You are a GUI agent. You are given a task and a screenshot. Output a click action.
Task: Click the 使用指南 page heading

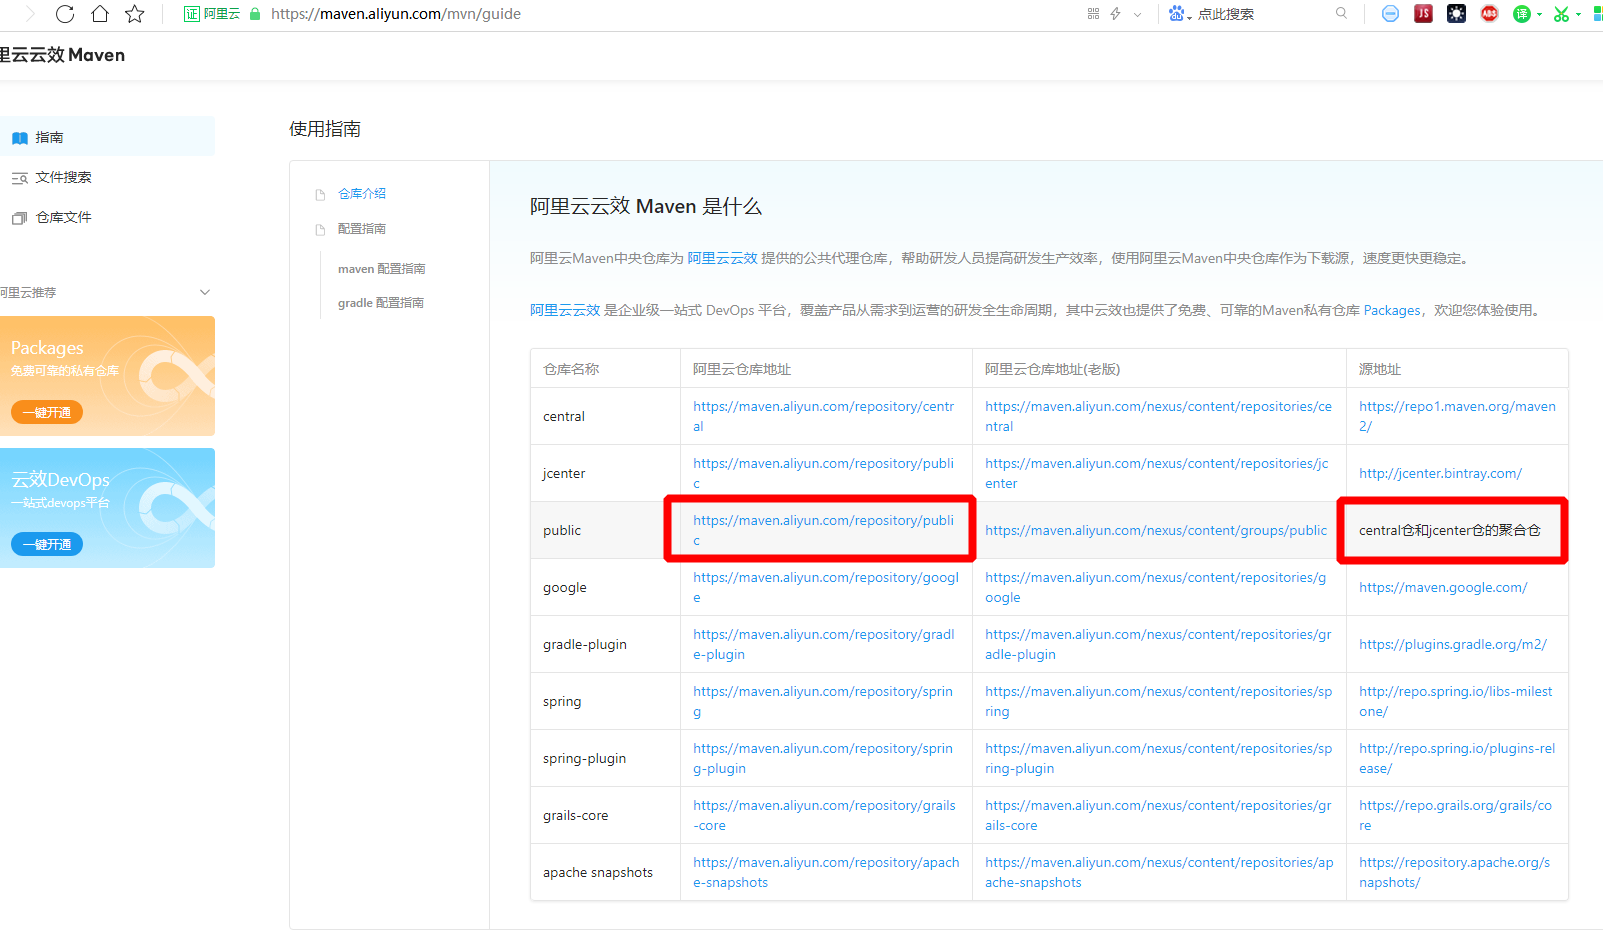[325, 129]
